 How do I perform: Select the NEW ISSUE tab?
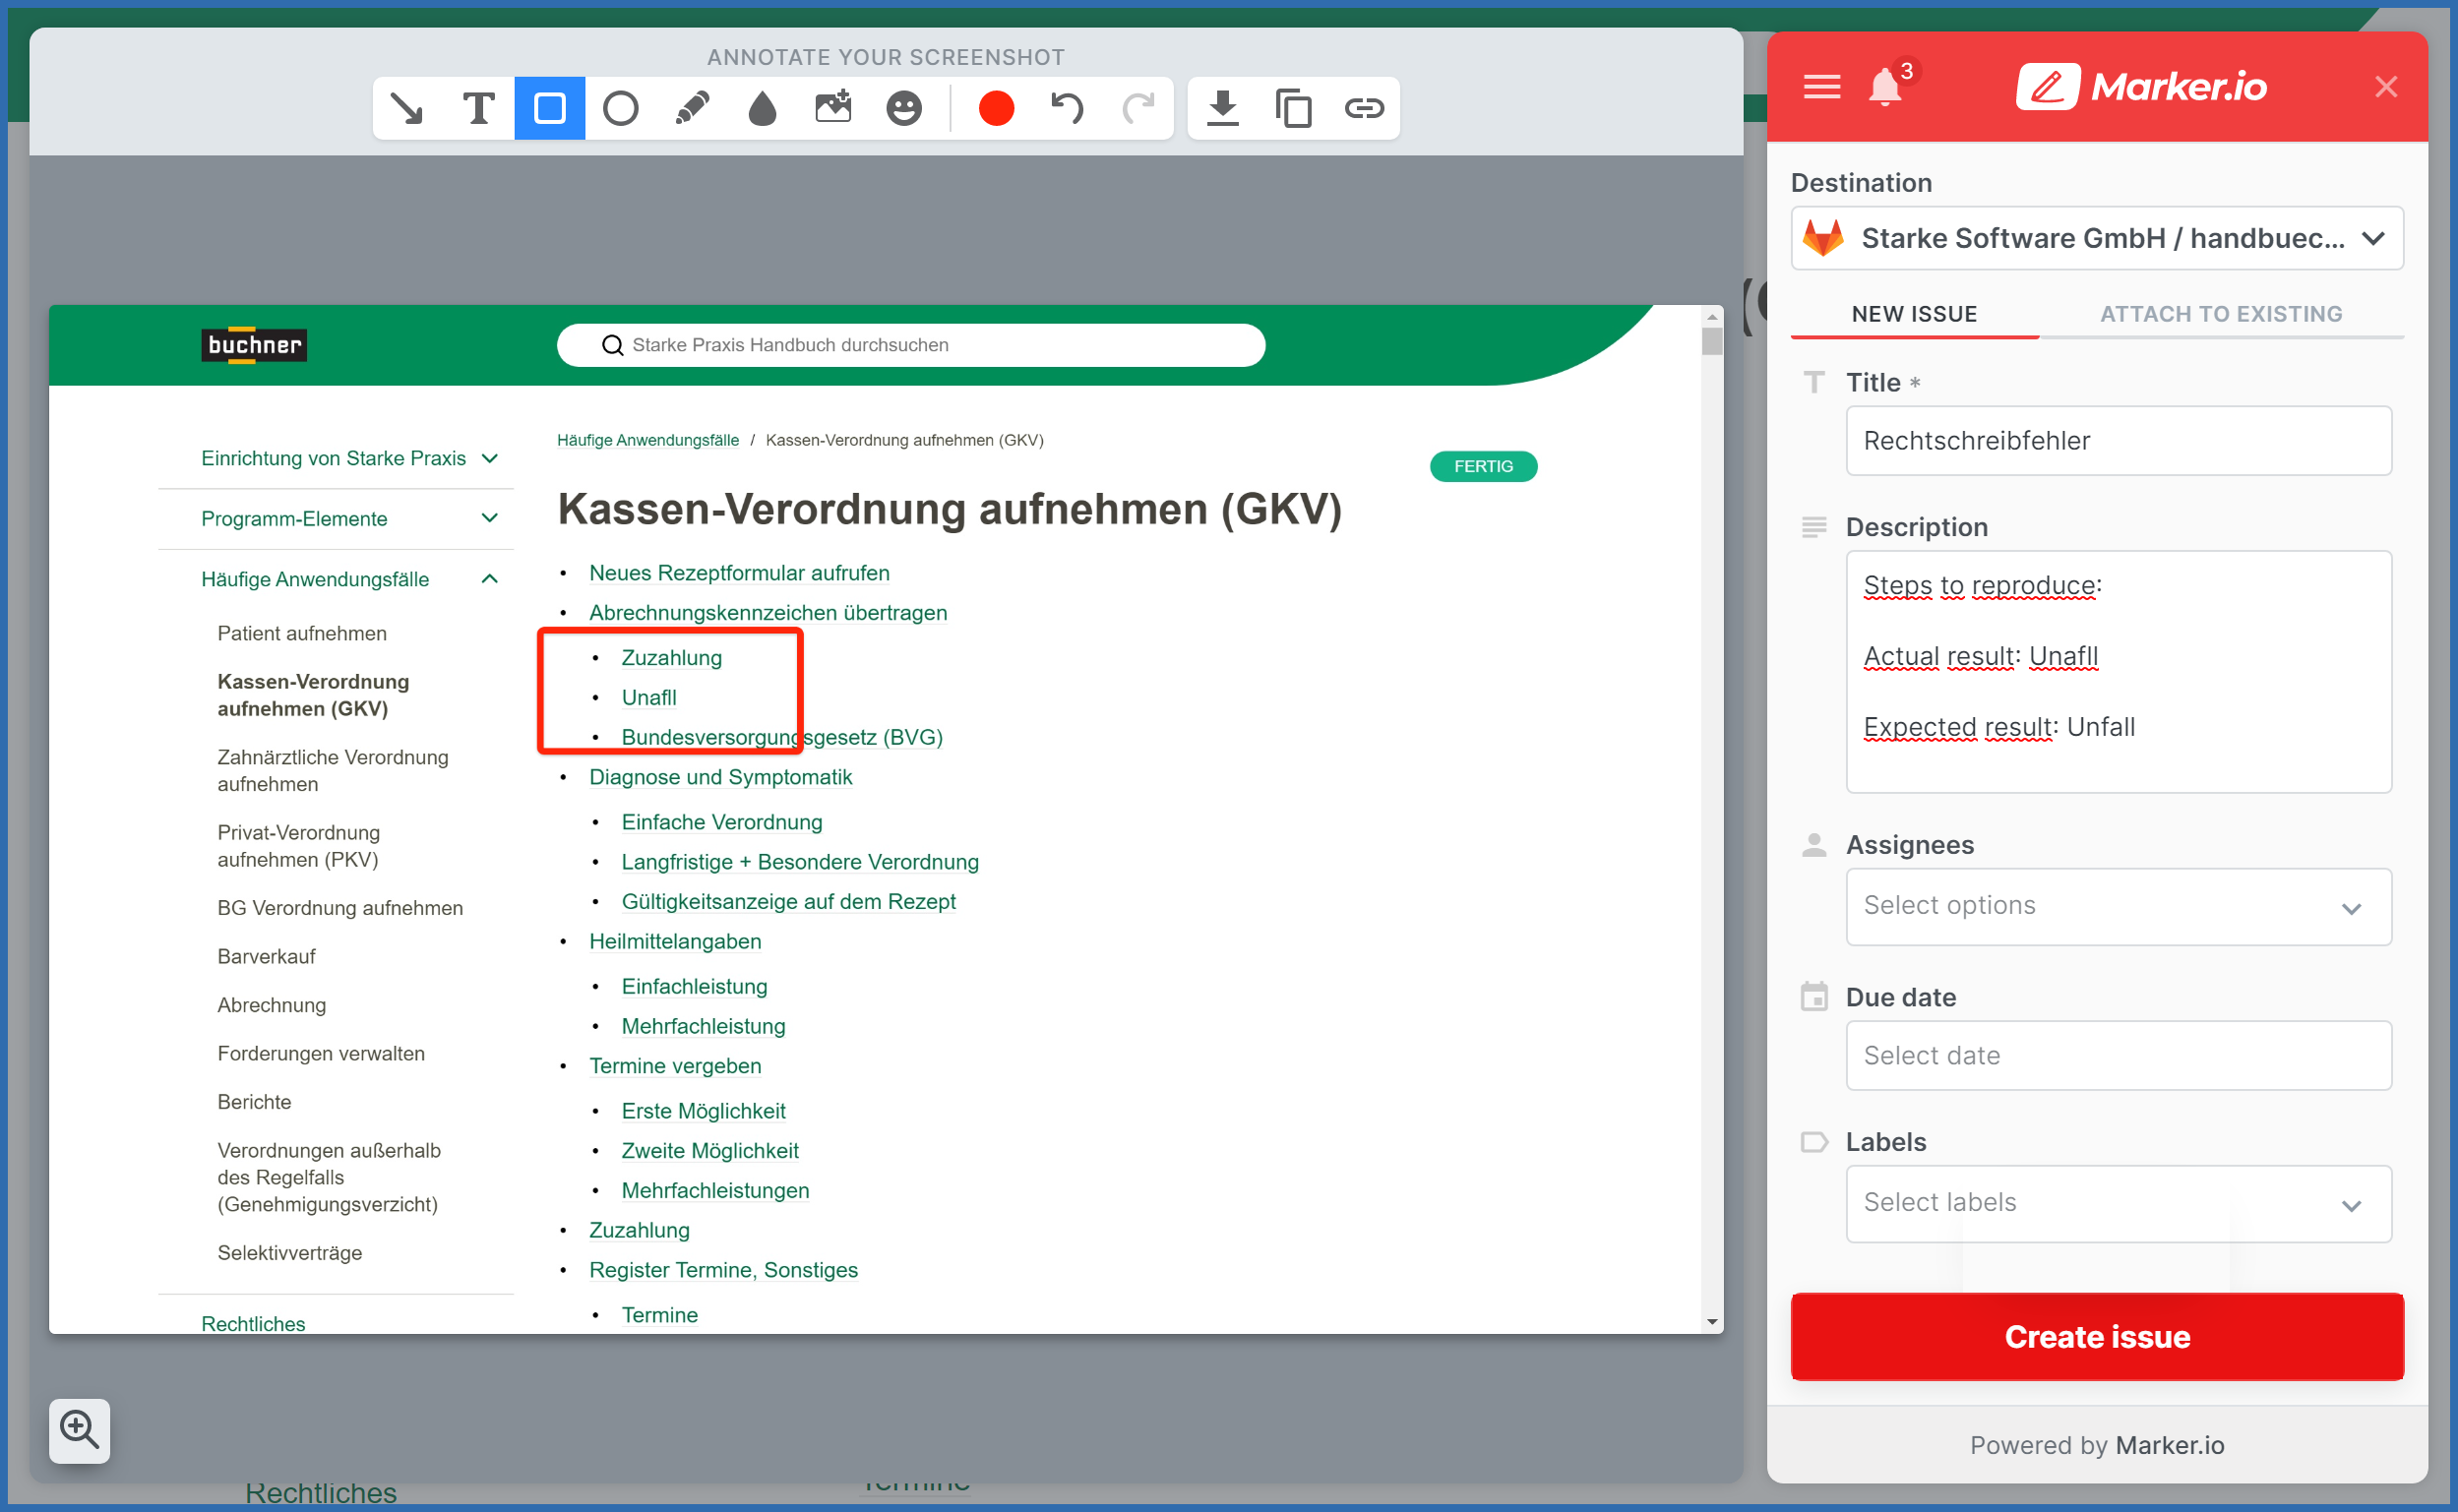point(1914,313)
